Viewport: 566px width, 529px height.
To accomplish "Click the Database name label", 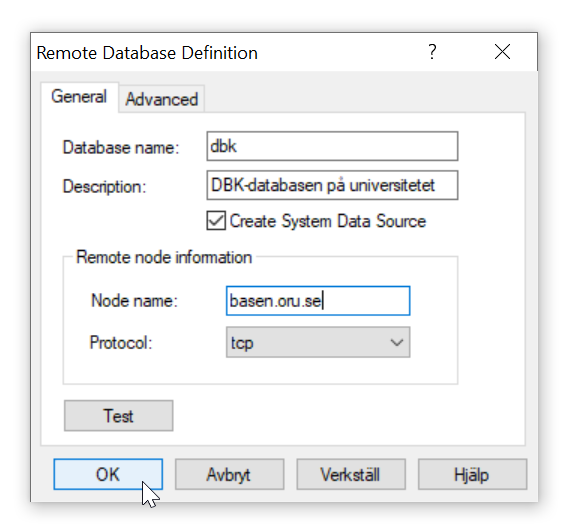I will pos(121,148).
